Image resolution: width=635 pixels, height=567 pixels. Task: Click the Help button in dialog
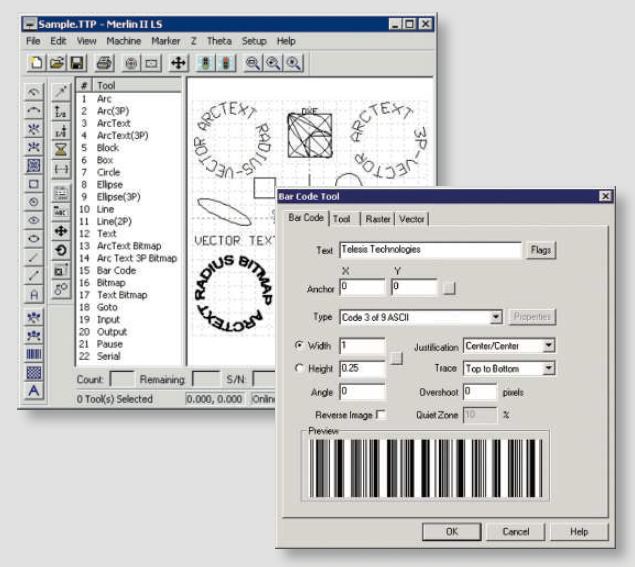click(579, 531)
